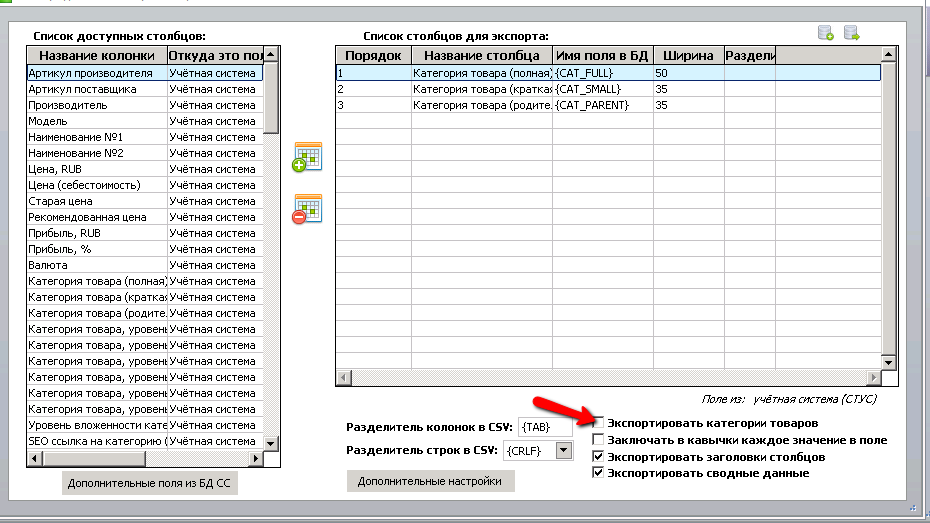
Task: Select 'Рекомендованная цена' row
Action: point(145,217)
